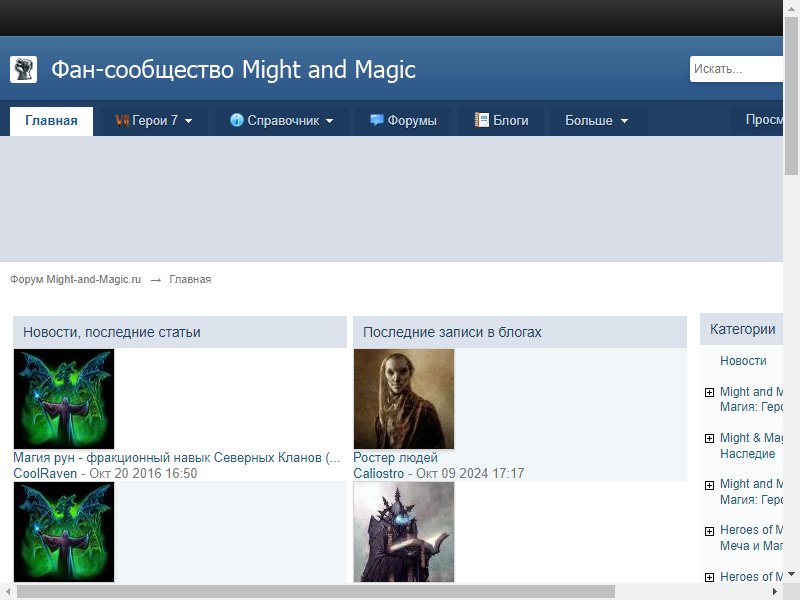Click the date Окт 09 2024 17:17
The height and width of the screenshot is (600, 800).
(470, 473)
